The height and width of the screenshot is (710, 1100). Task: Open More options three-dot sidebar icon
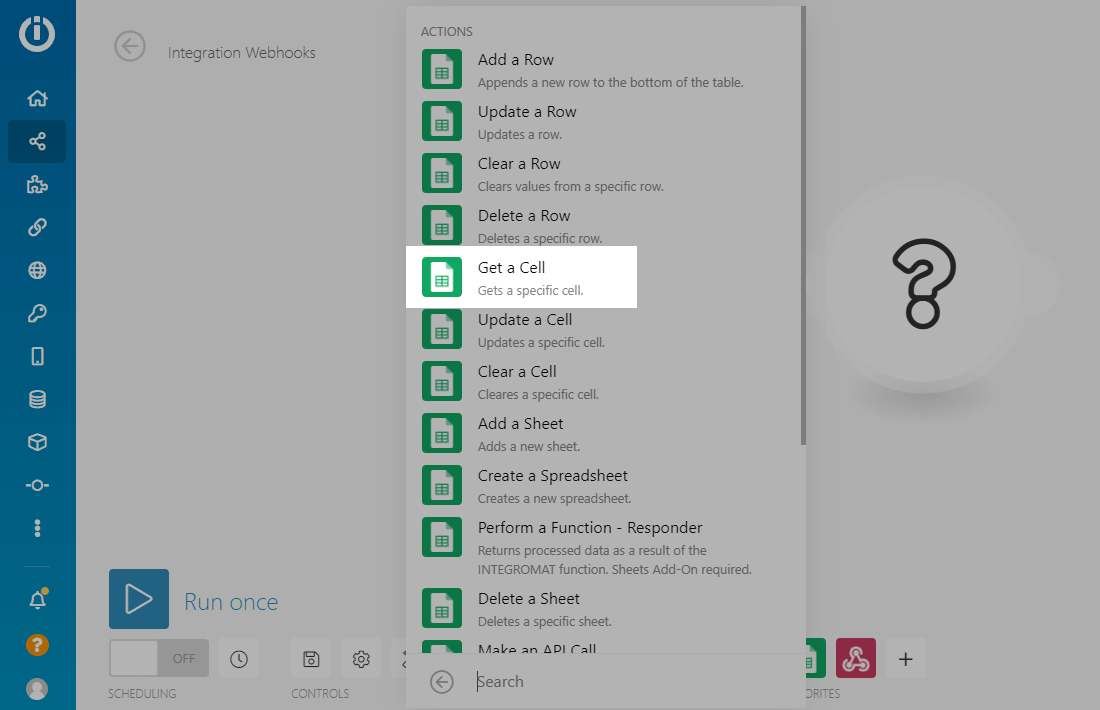point(37,528)
